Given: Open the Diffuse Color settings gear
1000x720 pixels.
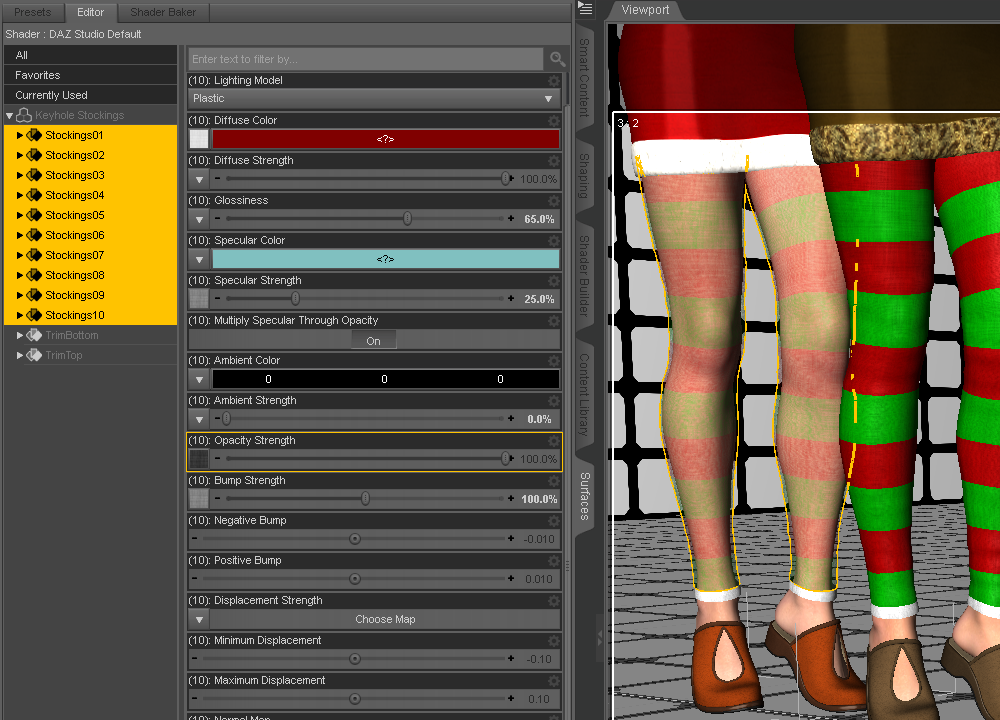Looking at the screenshot, I should point(554,121).
